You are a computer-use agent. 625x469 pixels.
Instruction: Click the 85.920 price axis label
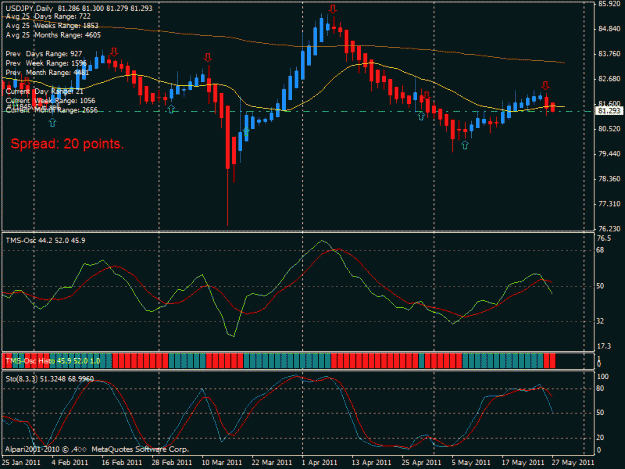(x=609, y=4)
